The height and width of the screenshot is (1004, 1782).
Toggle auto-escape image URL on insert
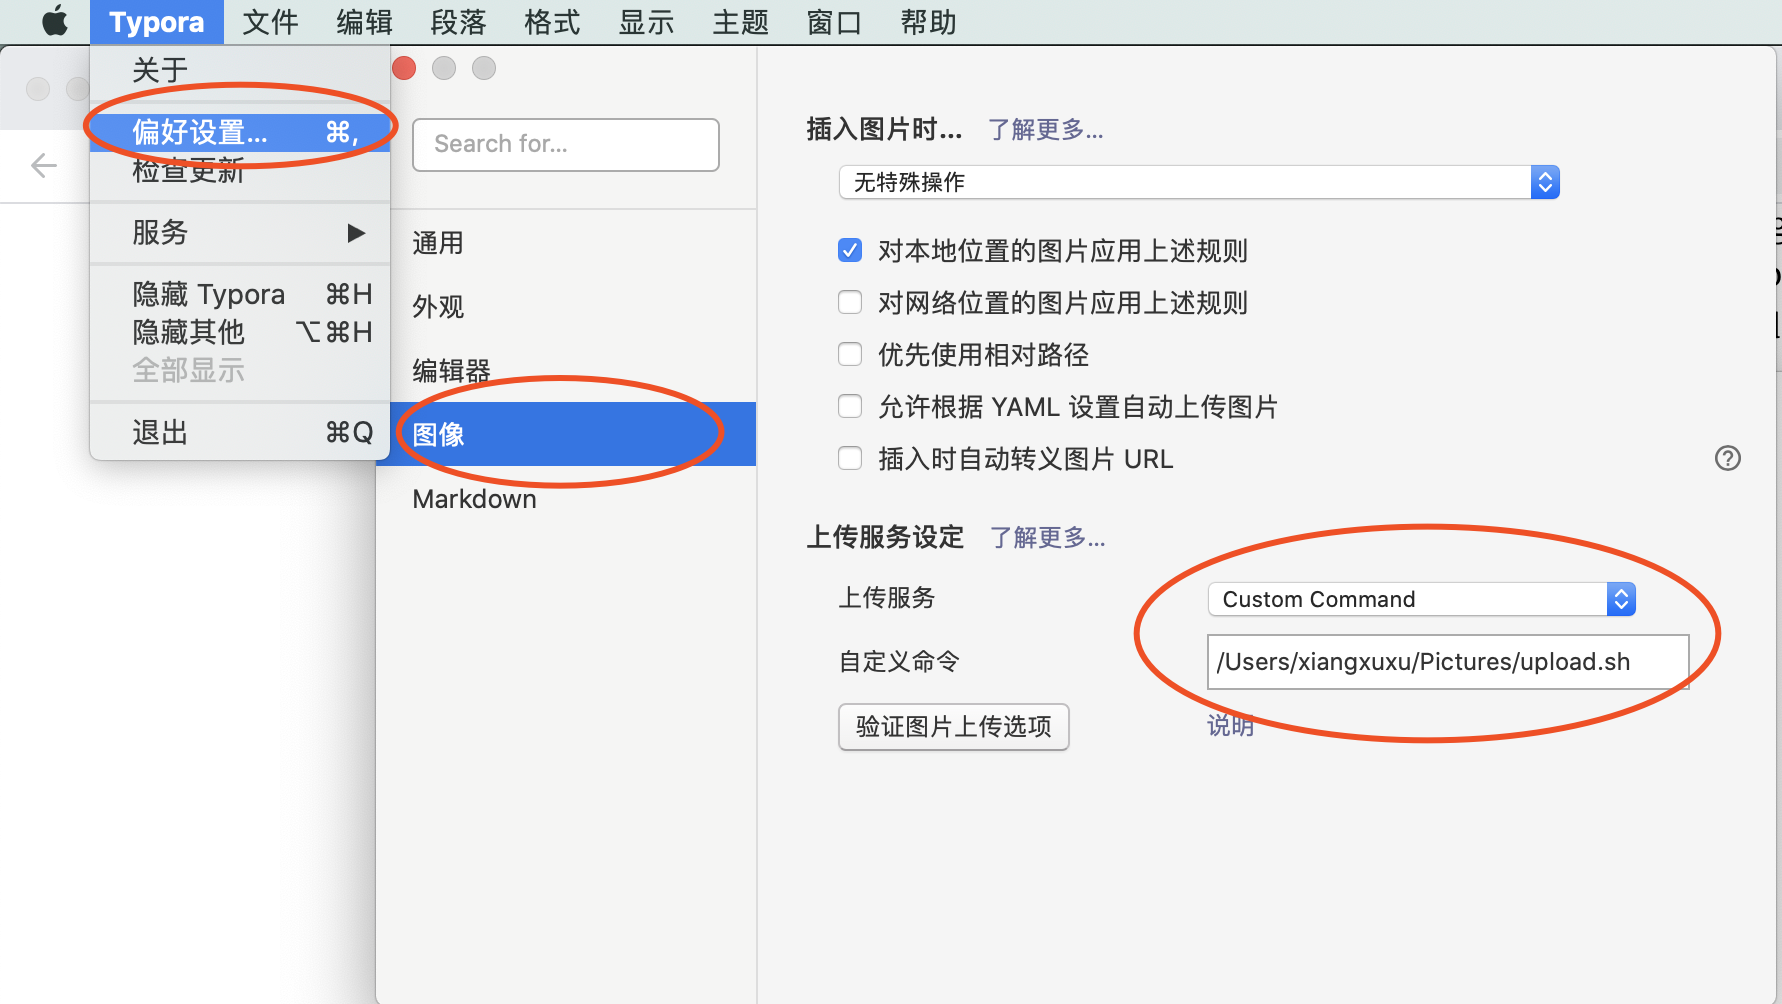pos(850,458)
